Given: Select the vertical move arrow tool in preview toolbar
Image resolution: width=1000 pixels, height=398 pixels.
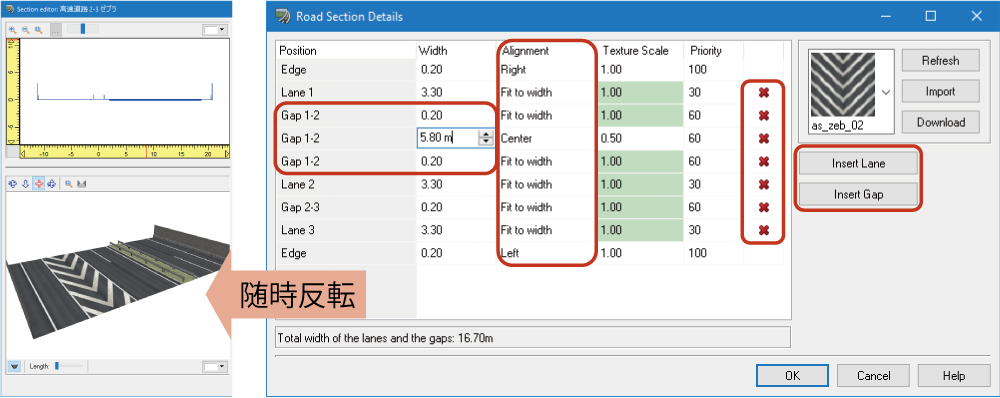Looking at the screenshot, I should 26,184.
